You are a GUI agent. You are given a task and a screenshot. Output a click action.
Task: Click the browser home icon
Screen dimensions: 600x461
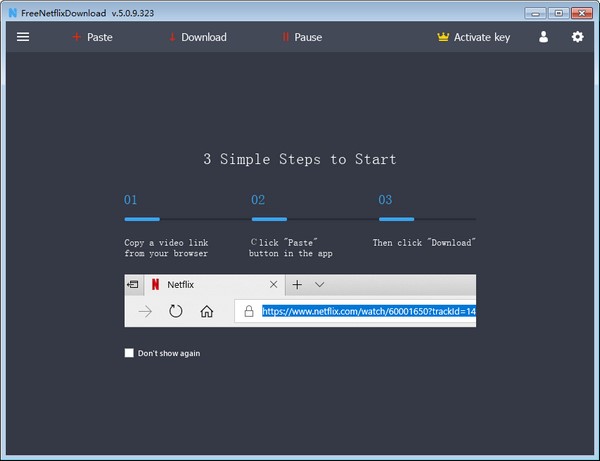tap(207, 311)
